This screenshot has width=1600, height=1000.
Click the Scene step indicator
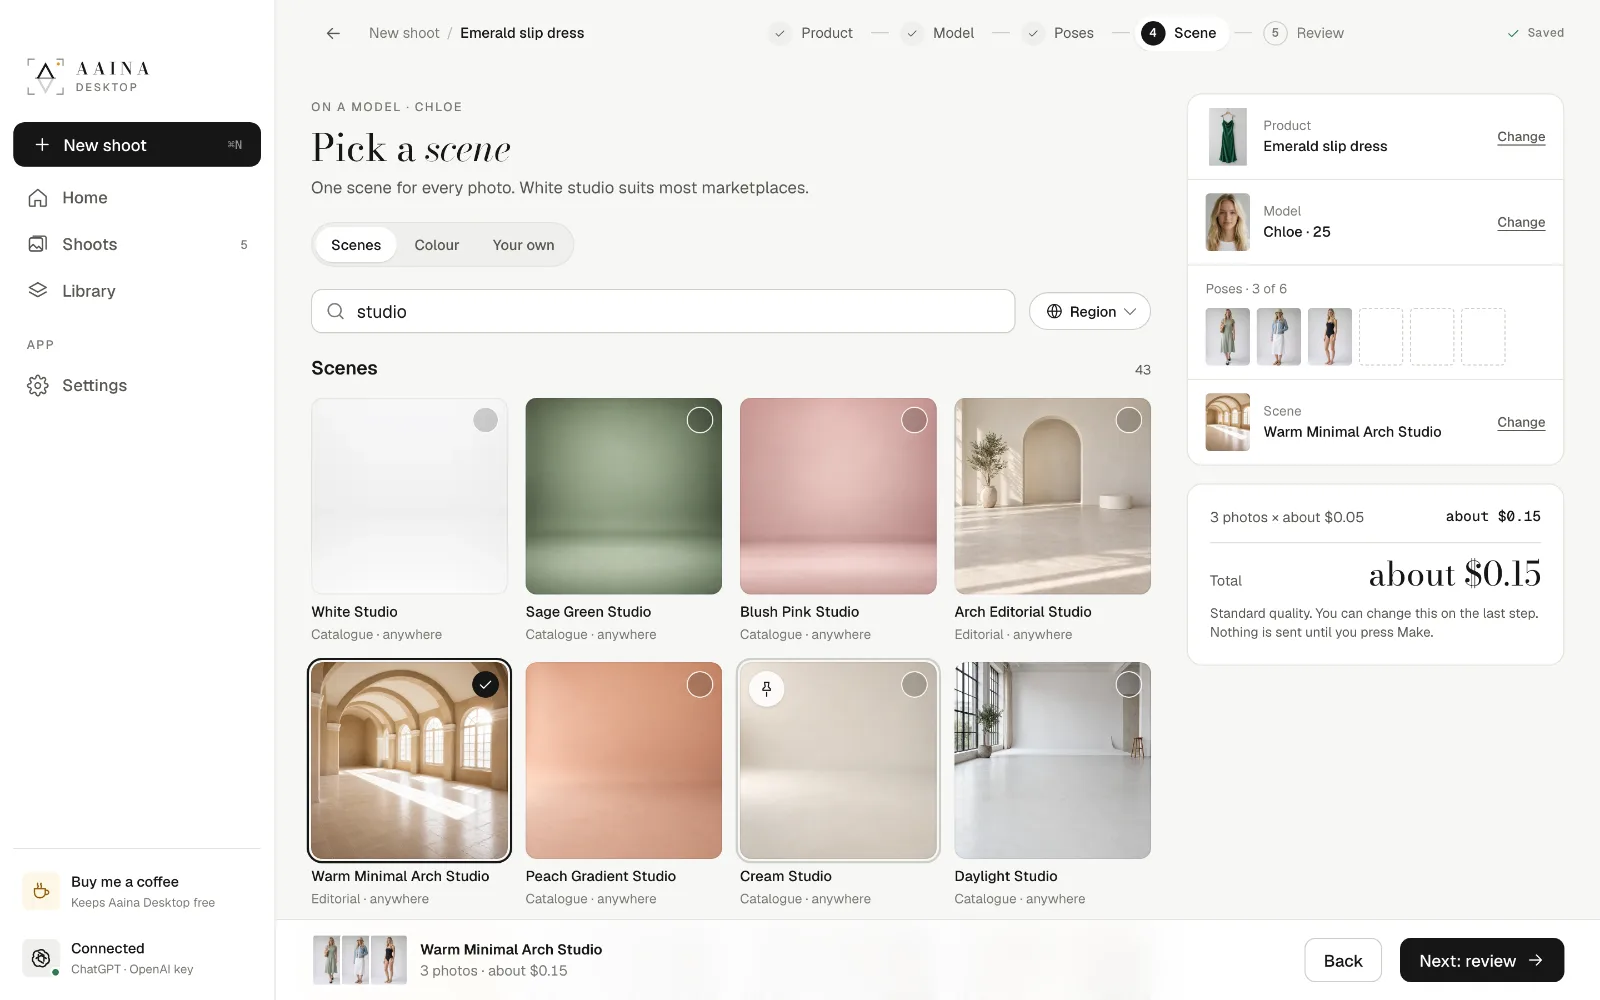pos(1180,33)
